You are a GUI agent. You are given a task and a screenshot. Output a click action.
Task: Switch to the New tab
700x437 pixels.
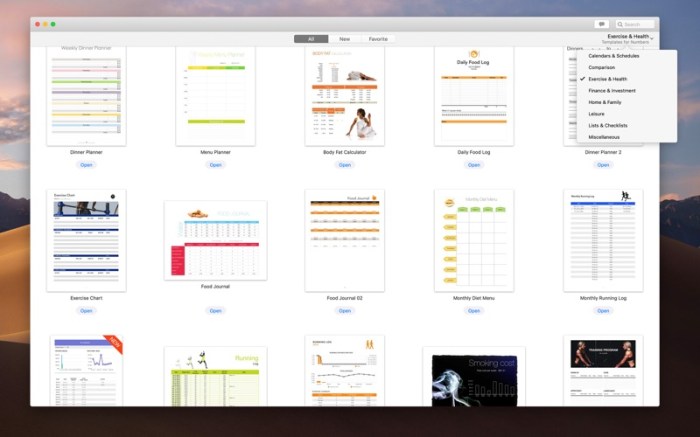[x=345, y=39]
